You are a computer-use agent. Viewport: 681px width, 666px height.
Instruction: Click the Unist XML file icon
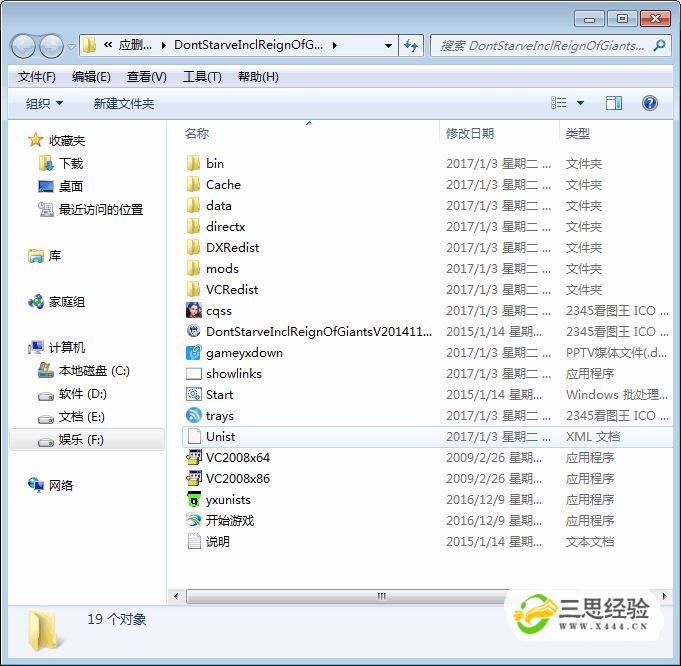coord(194,437)
